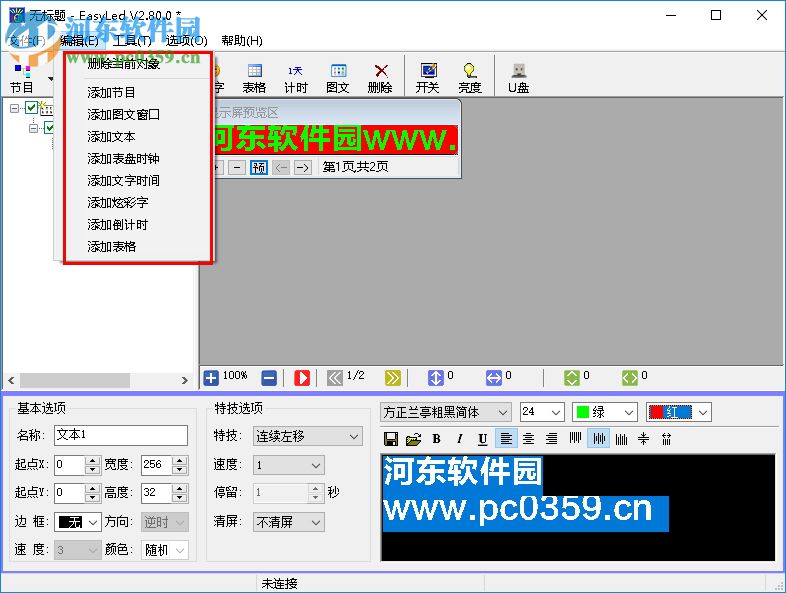This screenshot has height=593, width=786.
Task: Click the character spacing icon
Action: tap(666, 439)
